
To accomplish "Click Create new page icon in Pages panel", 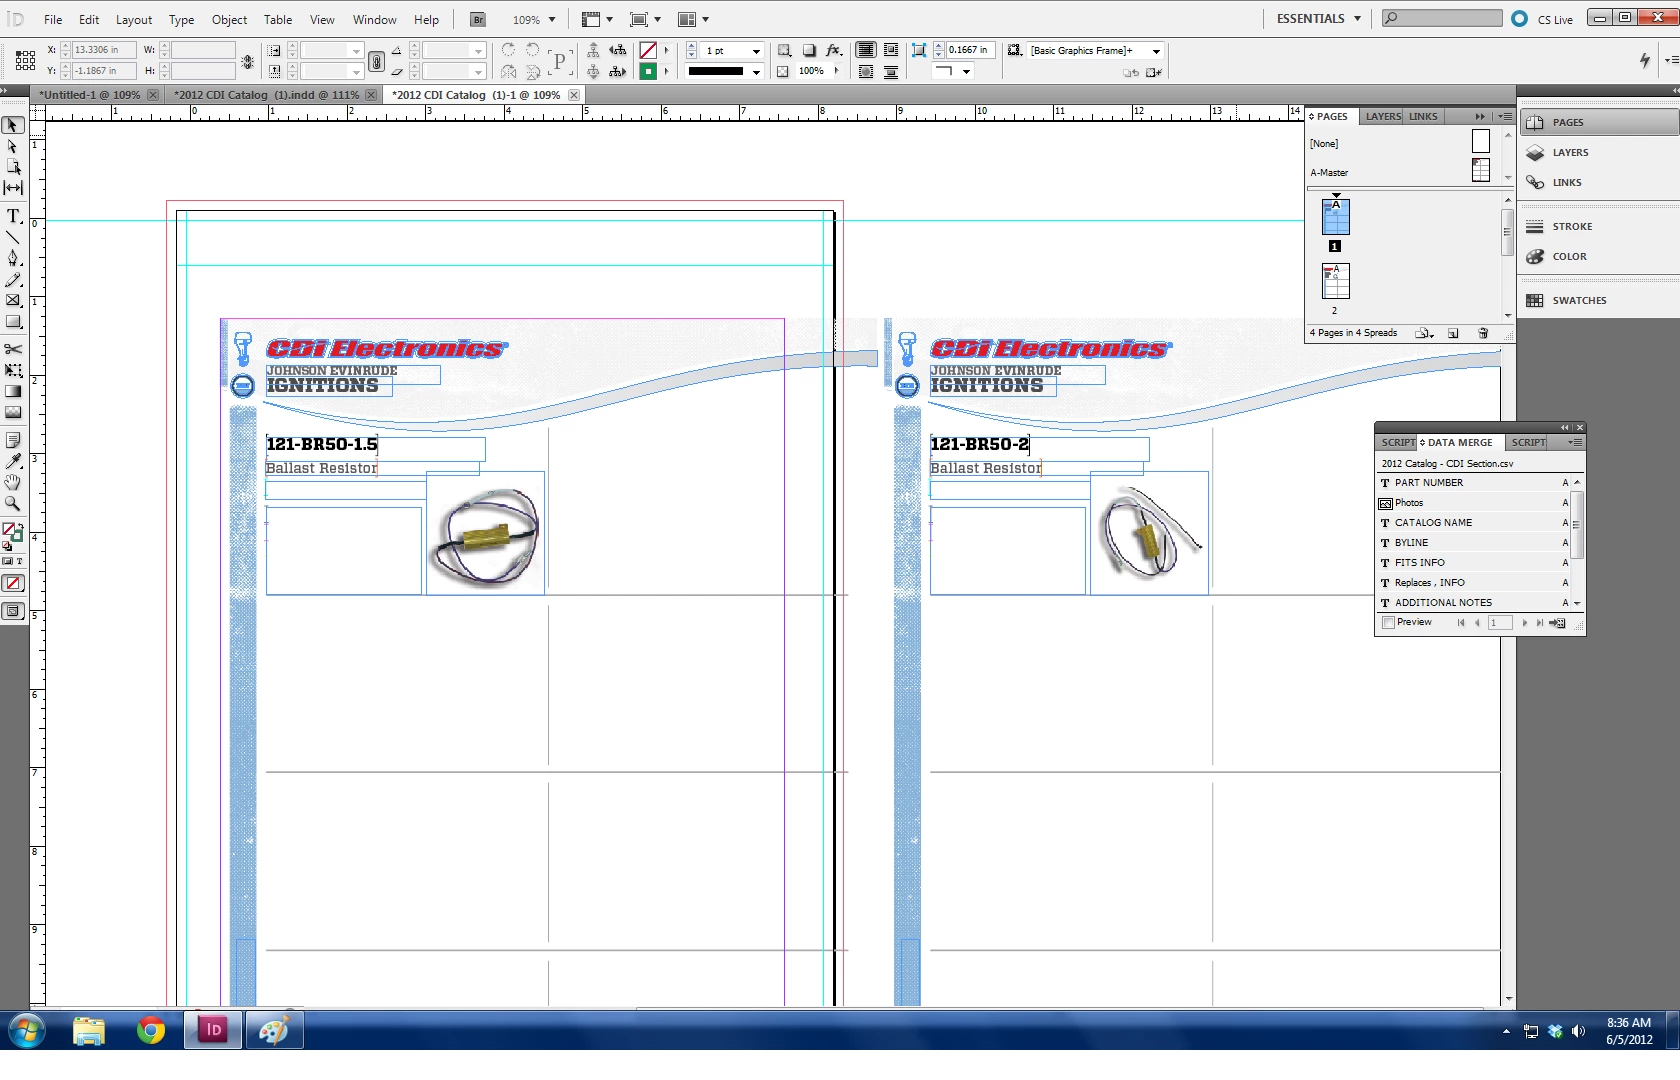I will tap(1453, 333).
